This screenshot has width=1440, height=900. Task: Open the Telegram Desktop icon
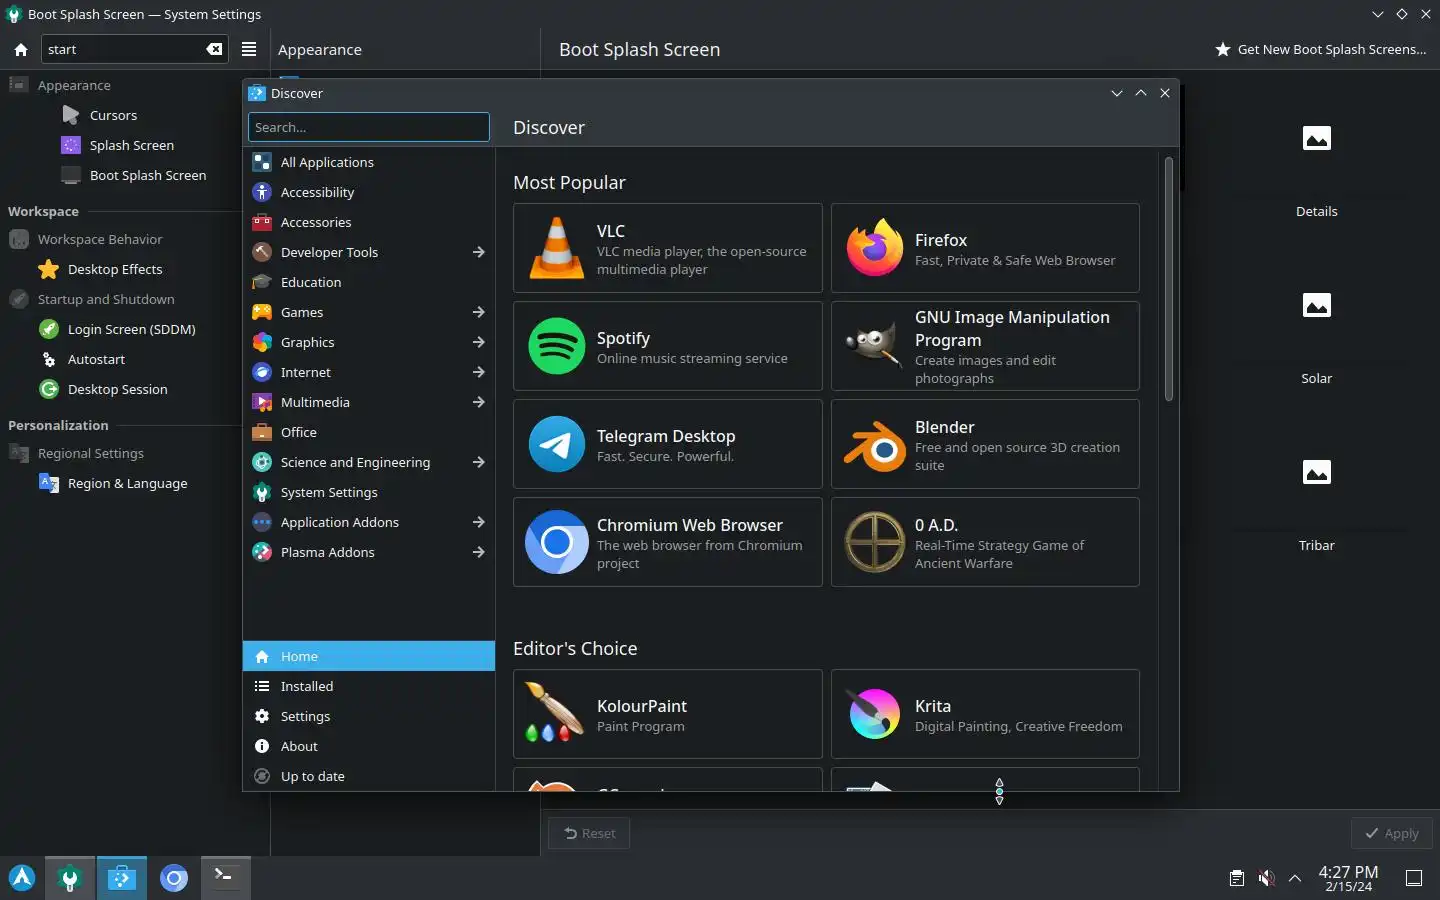click(556, 444)
